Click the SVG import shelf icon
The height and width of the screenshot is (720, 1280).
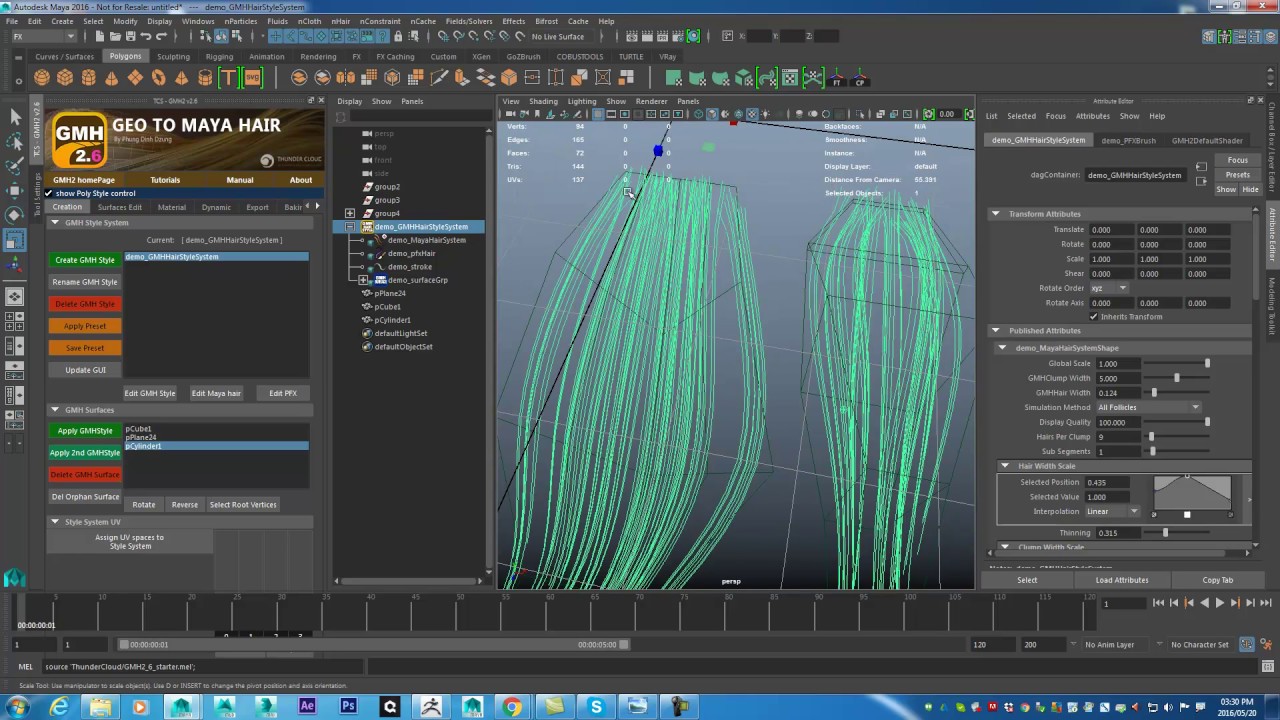coord(252,78)
